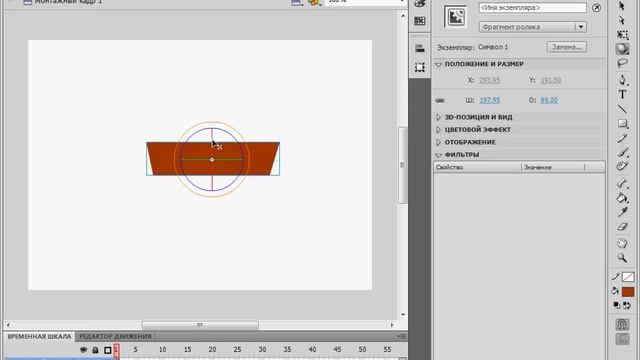Switch to РЕДАКТОР ДВИЖЕНИЯ tab
640x360 pixels.
(x=116, y=336)
